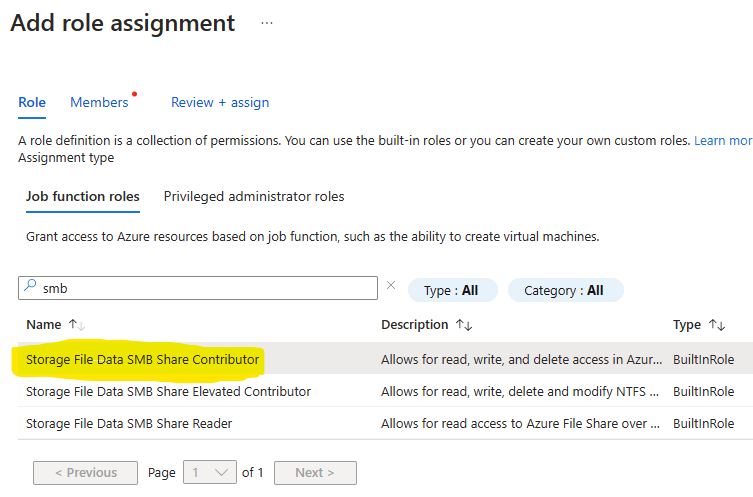Select Storage File Data SMB Share Reader role
753x497 pixels.
pos(129,424)
